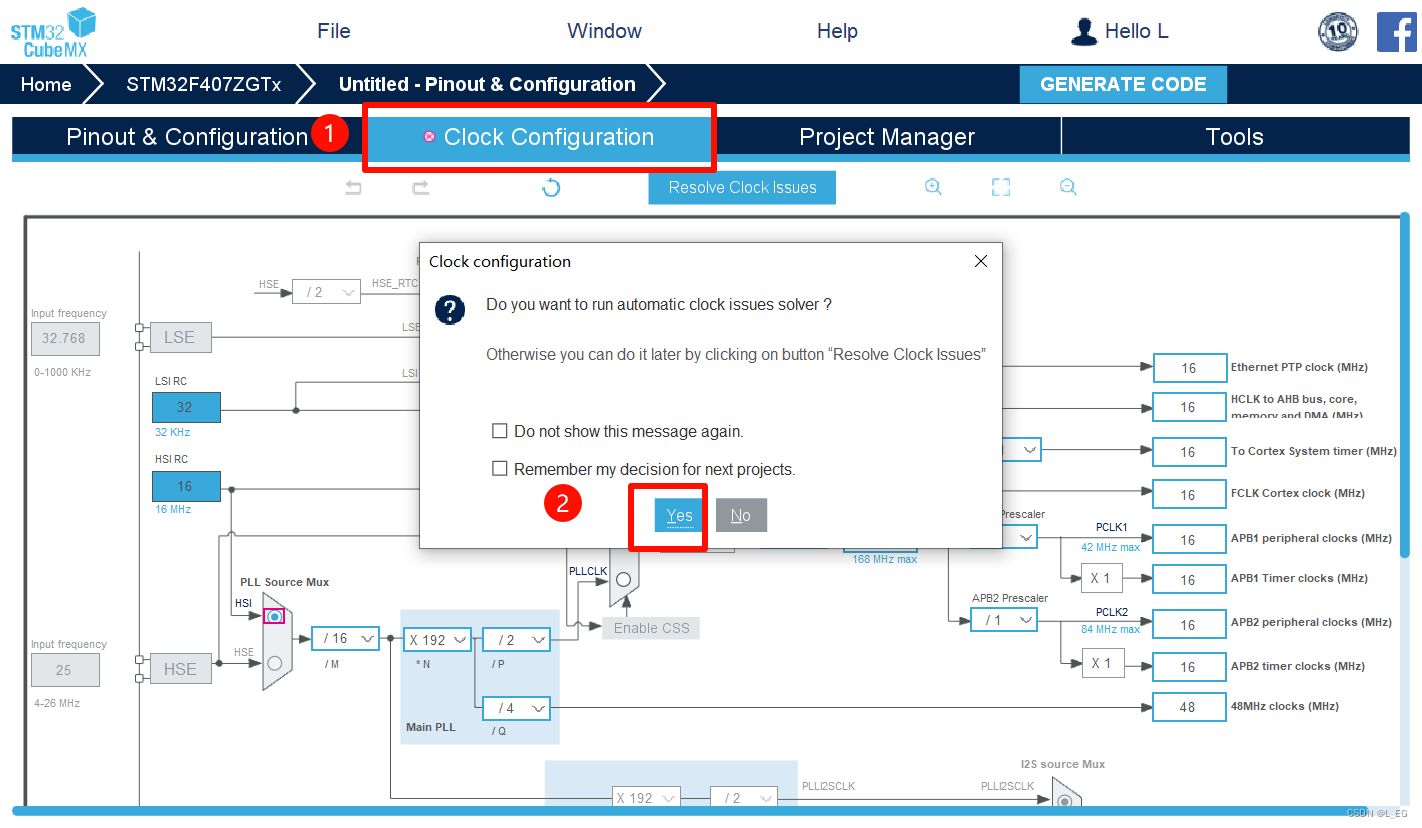Screen dimensions: 1422x828
Task: Click the System Clock Mux PLLCLK block
Action: pos(624,579)
